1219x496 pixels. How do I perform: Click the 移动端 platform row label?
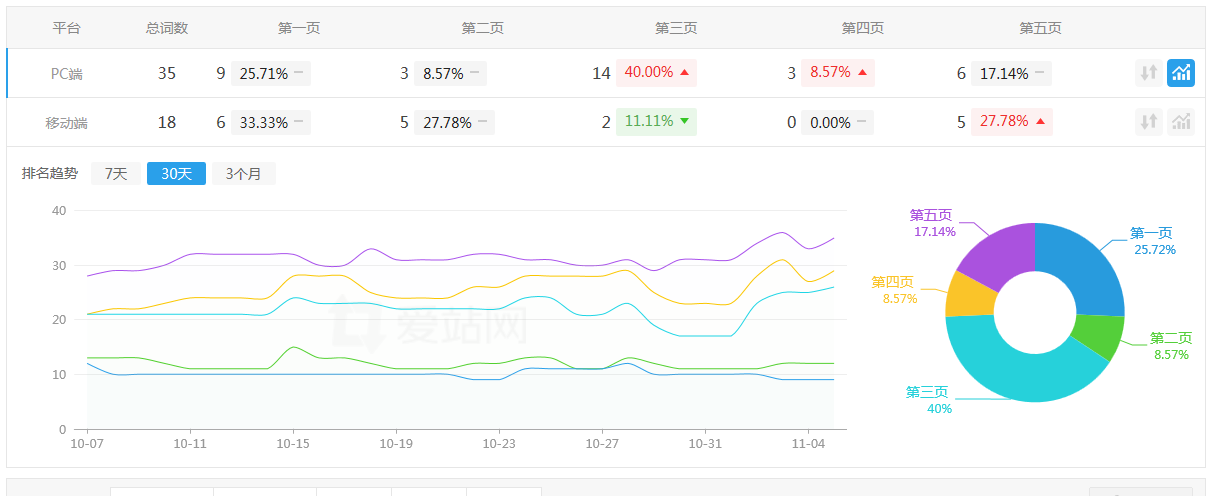[67, 122]
